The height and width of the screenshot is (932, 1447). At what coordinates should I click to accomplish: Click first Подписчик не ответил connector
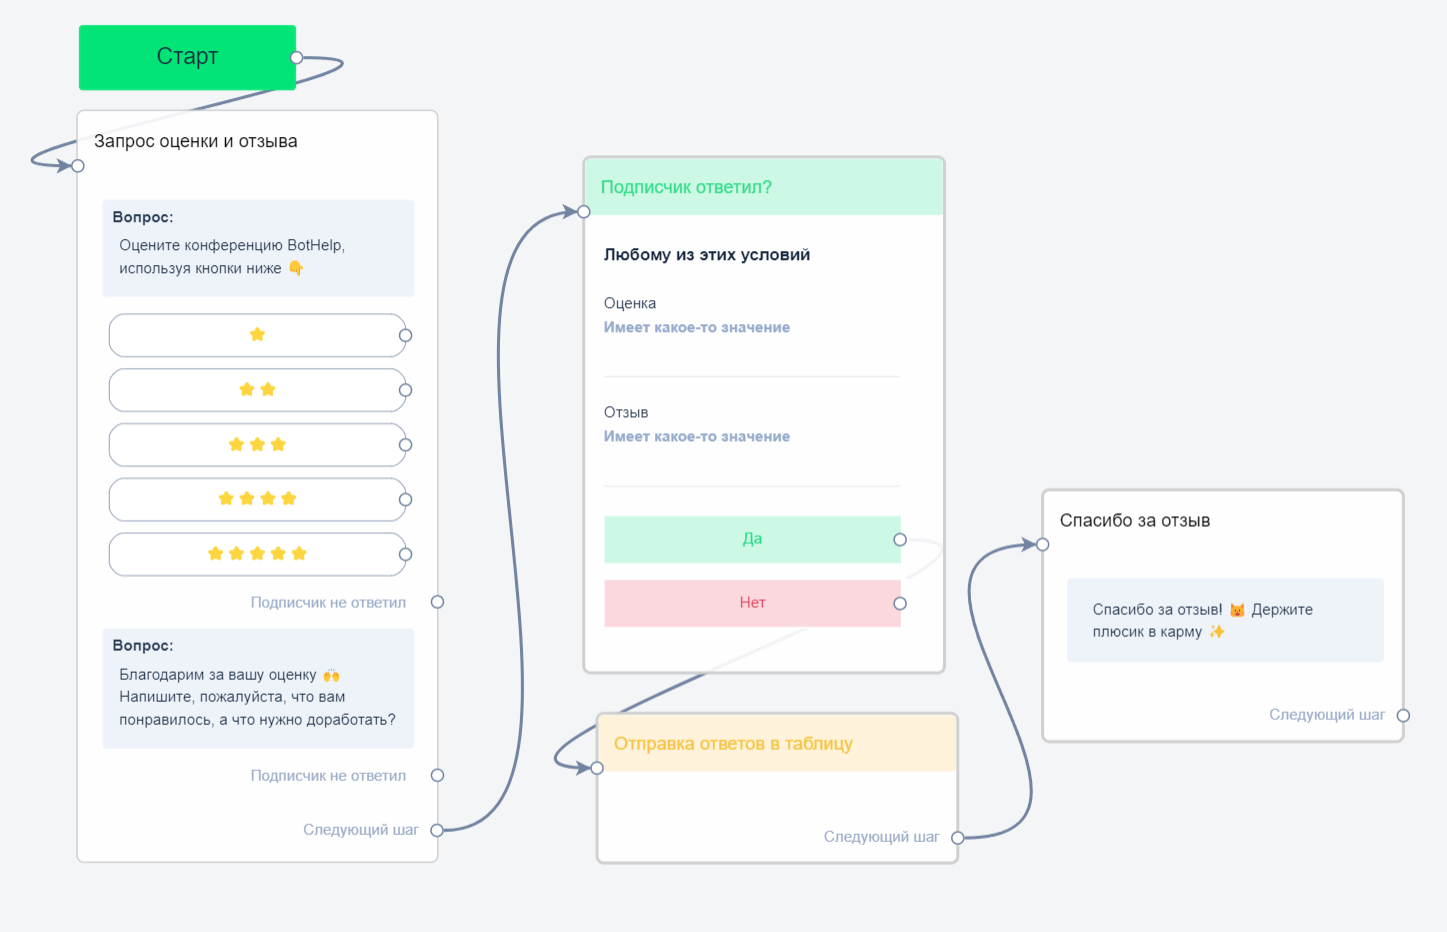[x=437, y=602]
